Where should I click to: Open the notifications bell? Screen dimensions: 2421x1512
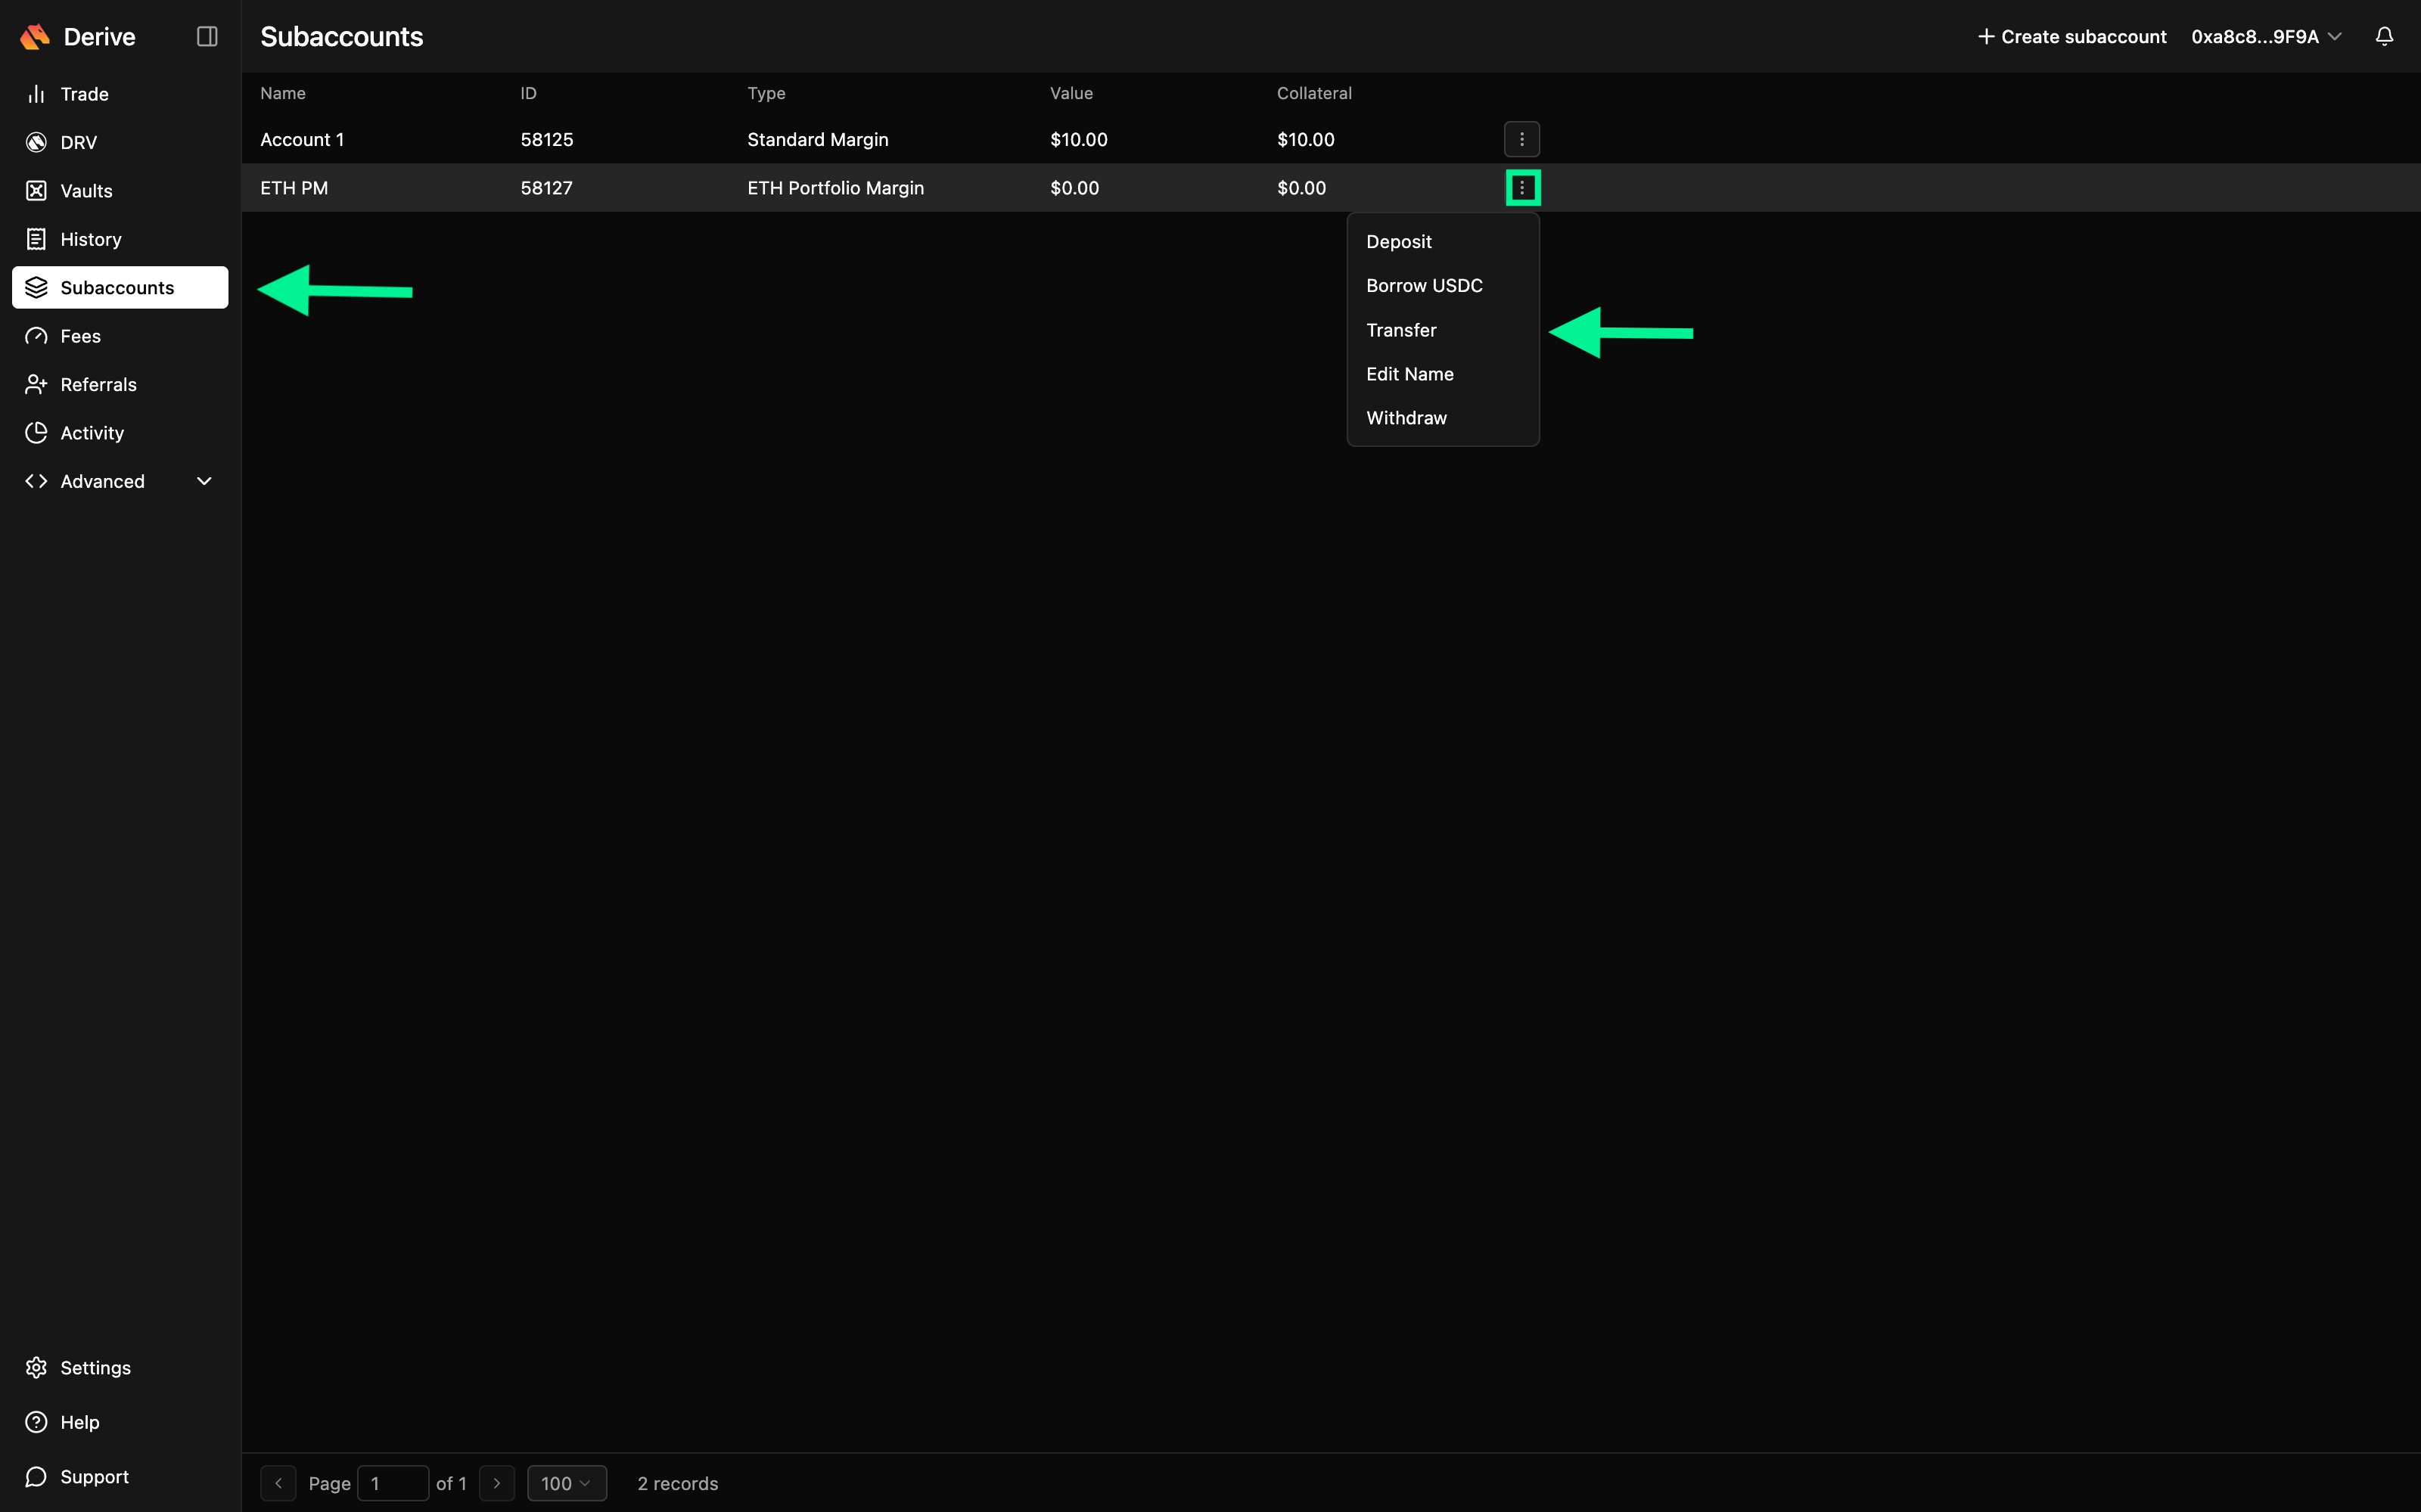click(x=2384, y=37)
